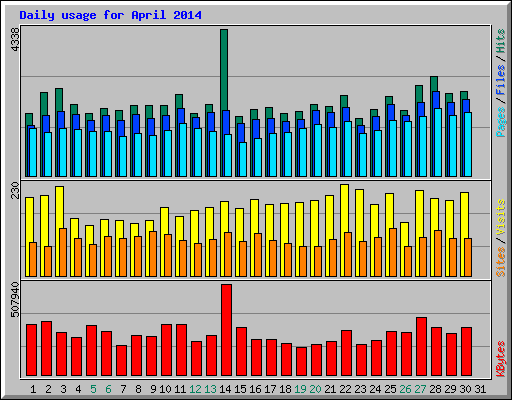
Task: Select day label 2 on the axis
Action: [x=48, y=389]
